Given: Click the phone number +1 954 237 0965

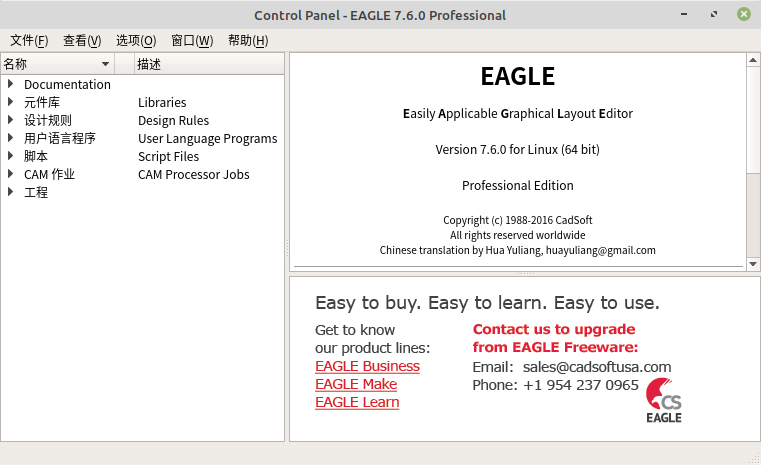Looking at the screenshot, I should point(581,385).
